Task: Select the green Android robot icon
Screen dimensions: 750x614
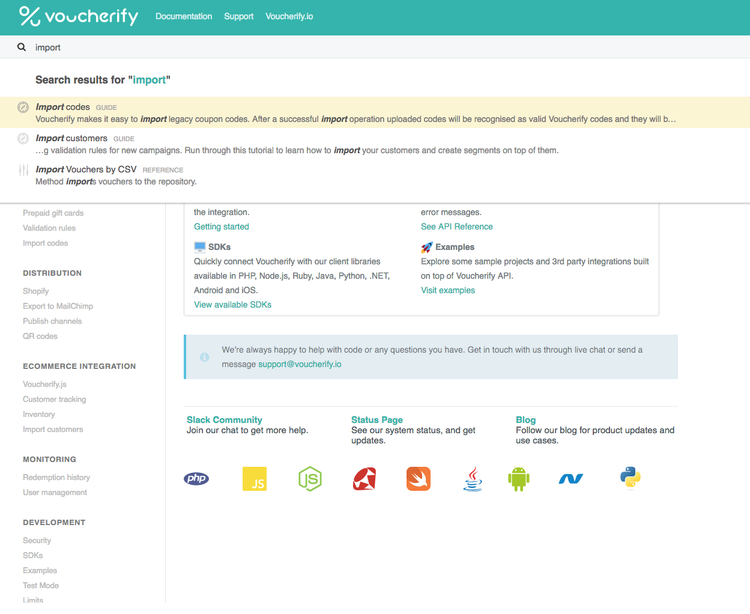Action: (518, 479)
